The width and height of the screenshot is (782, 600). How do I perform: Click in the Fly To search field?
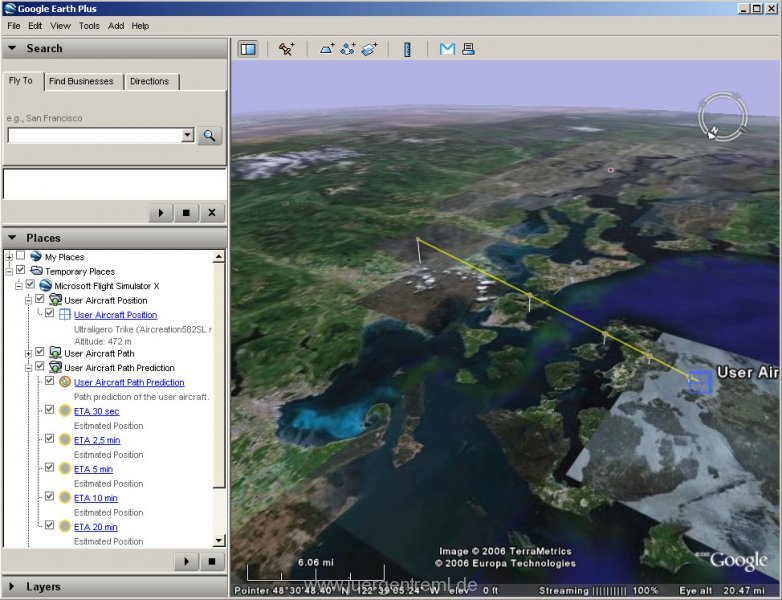(x=95, y=135)
